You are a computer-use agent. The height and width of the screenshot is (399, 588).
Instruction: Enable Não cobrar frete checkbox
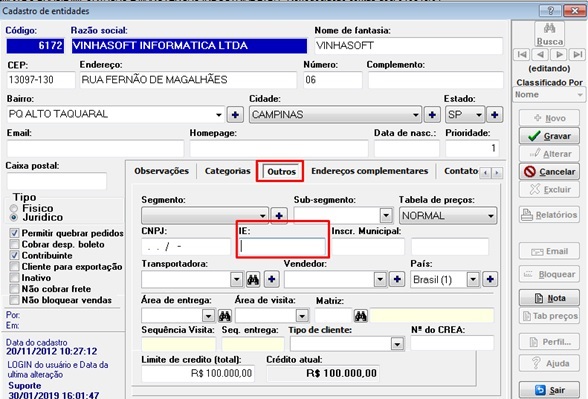14,289
